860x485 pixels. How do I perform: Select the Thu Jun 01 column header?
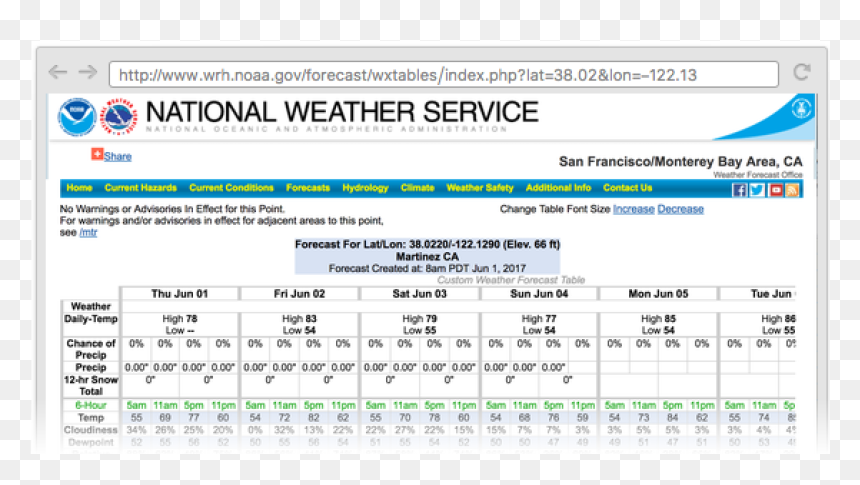click(179, 294)
